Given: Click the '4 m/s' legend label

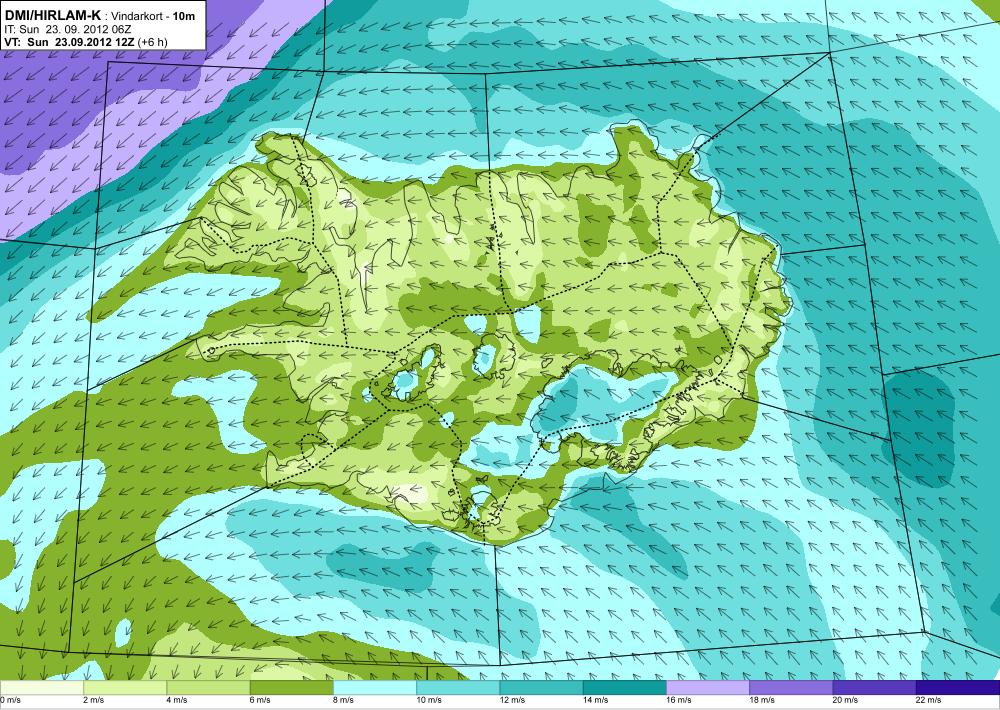Looking at the screenshot, I should [x=177, y=700].
